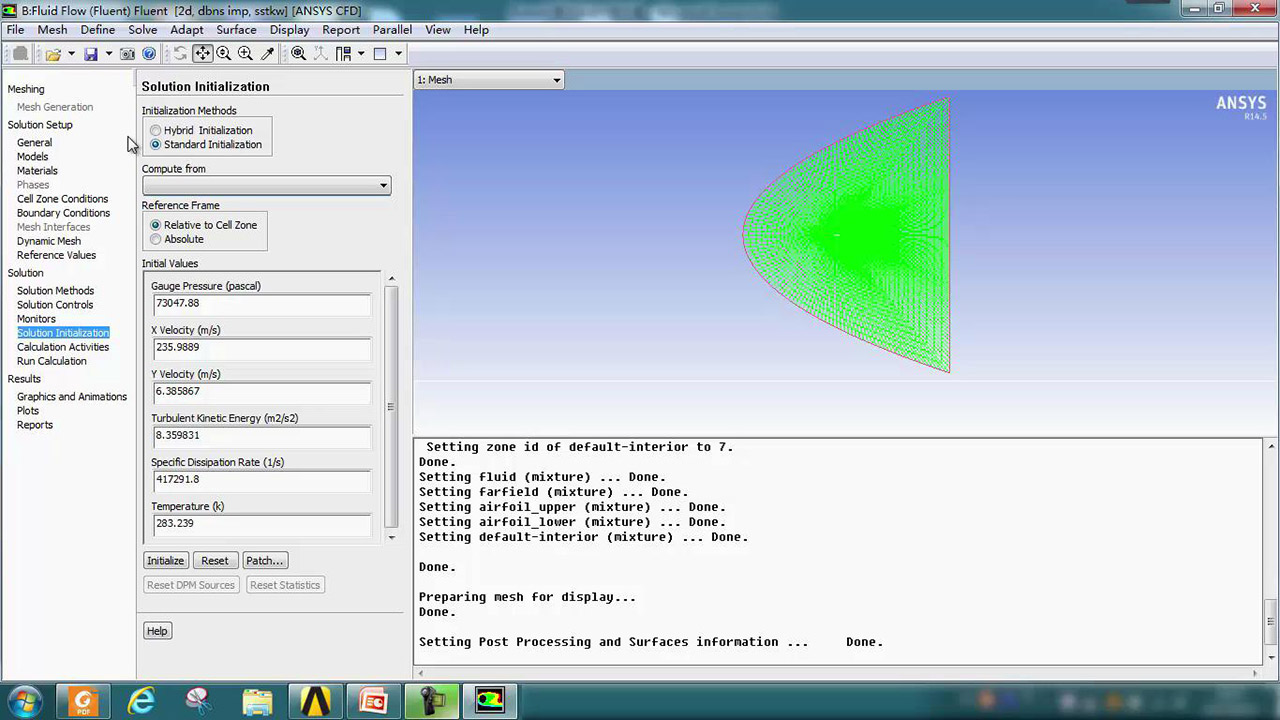The image size is (1280, 720).
Task: Click the X Velocity input field
Action: coord(261,347)
